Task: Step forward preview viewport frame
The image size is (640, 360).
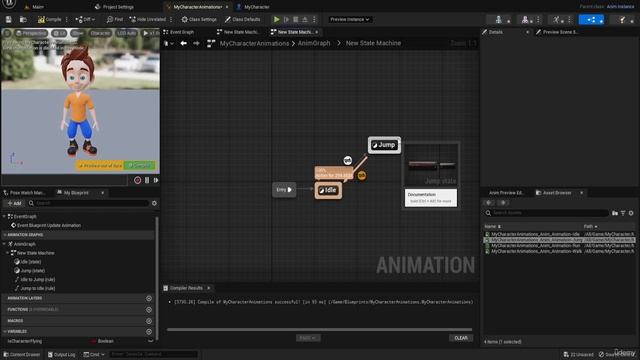Action: pos(156,180)
